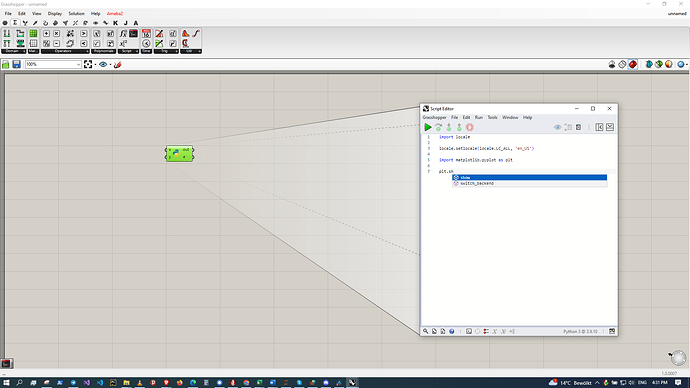Toggle the red shaded preview mode icon
Image resolution: width=690 pixels, height=388 pixels.
633,65
